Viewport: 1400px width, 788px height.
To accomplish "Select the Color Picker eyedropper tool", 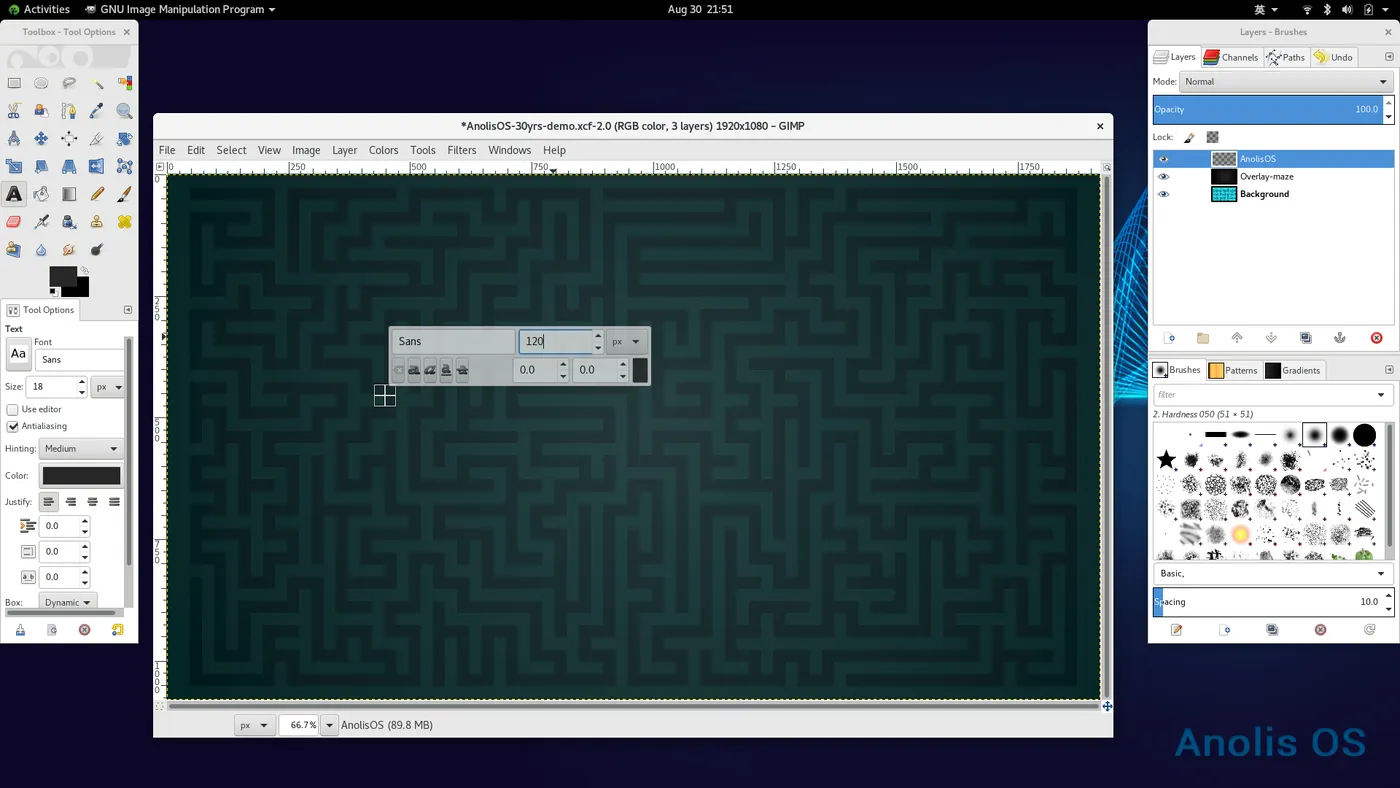I will pos(97,111).
